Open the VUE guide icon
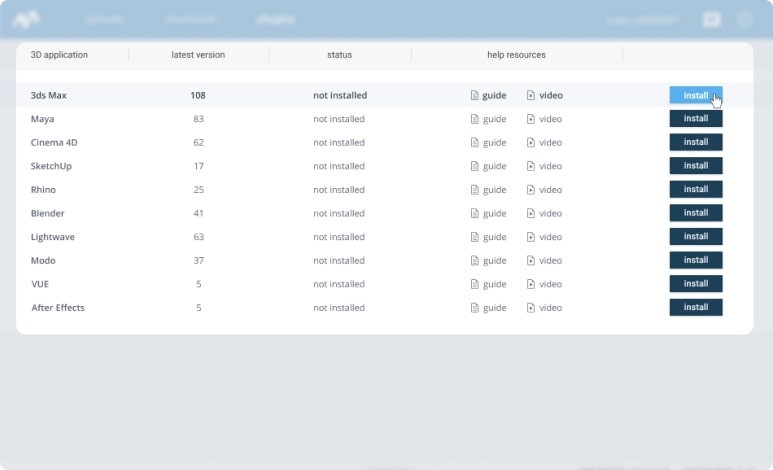This screenshot has height=470, width=773. point(474,284)
